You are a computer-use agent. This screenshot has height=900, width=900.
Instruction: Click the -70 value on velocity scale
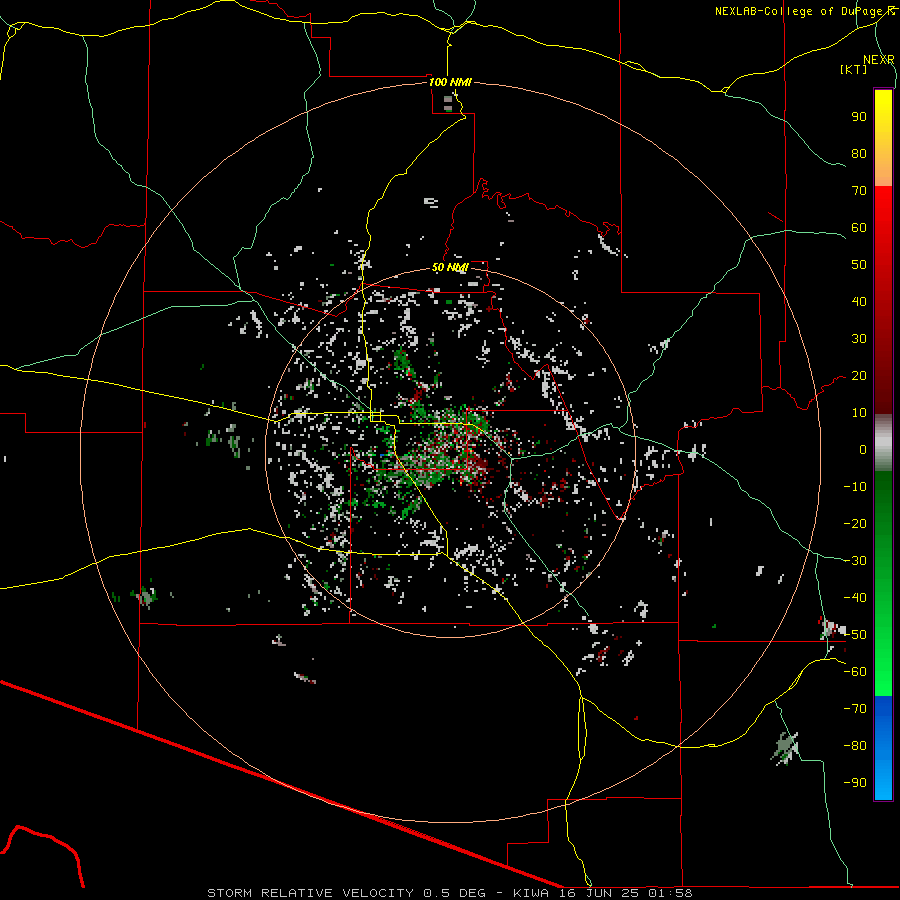coord(855,709)
